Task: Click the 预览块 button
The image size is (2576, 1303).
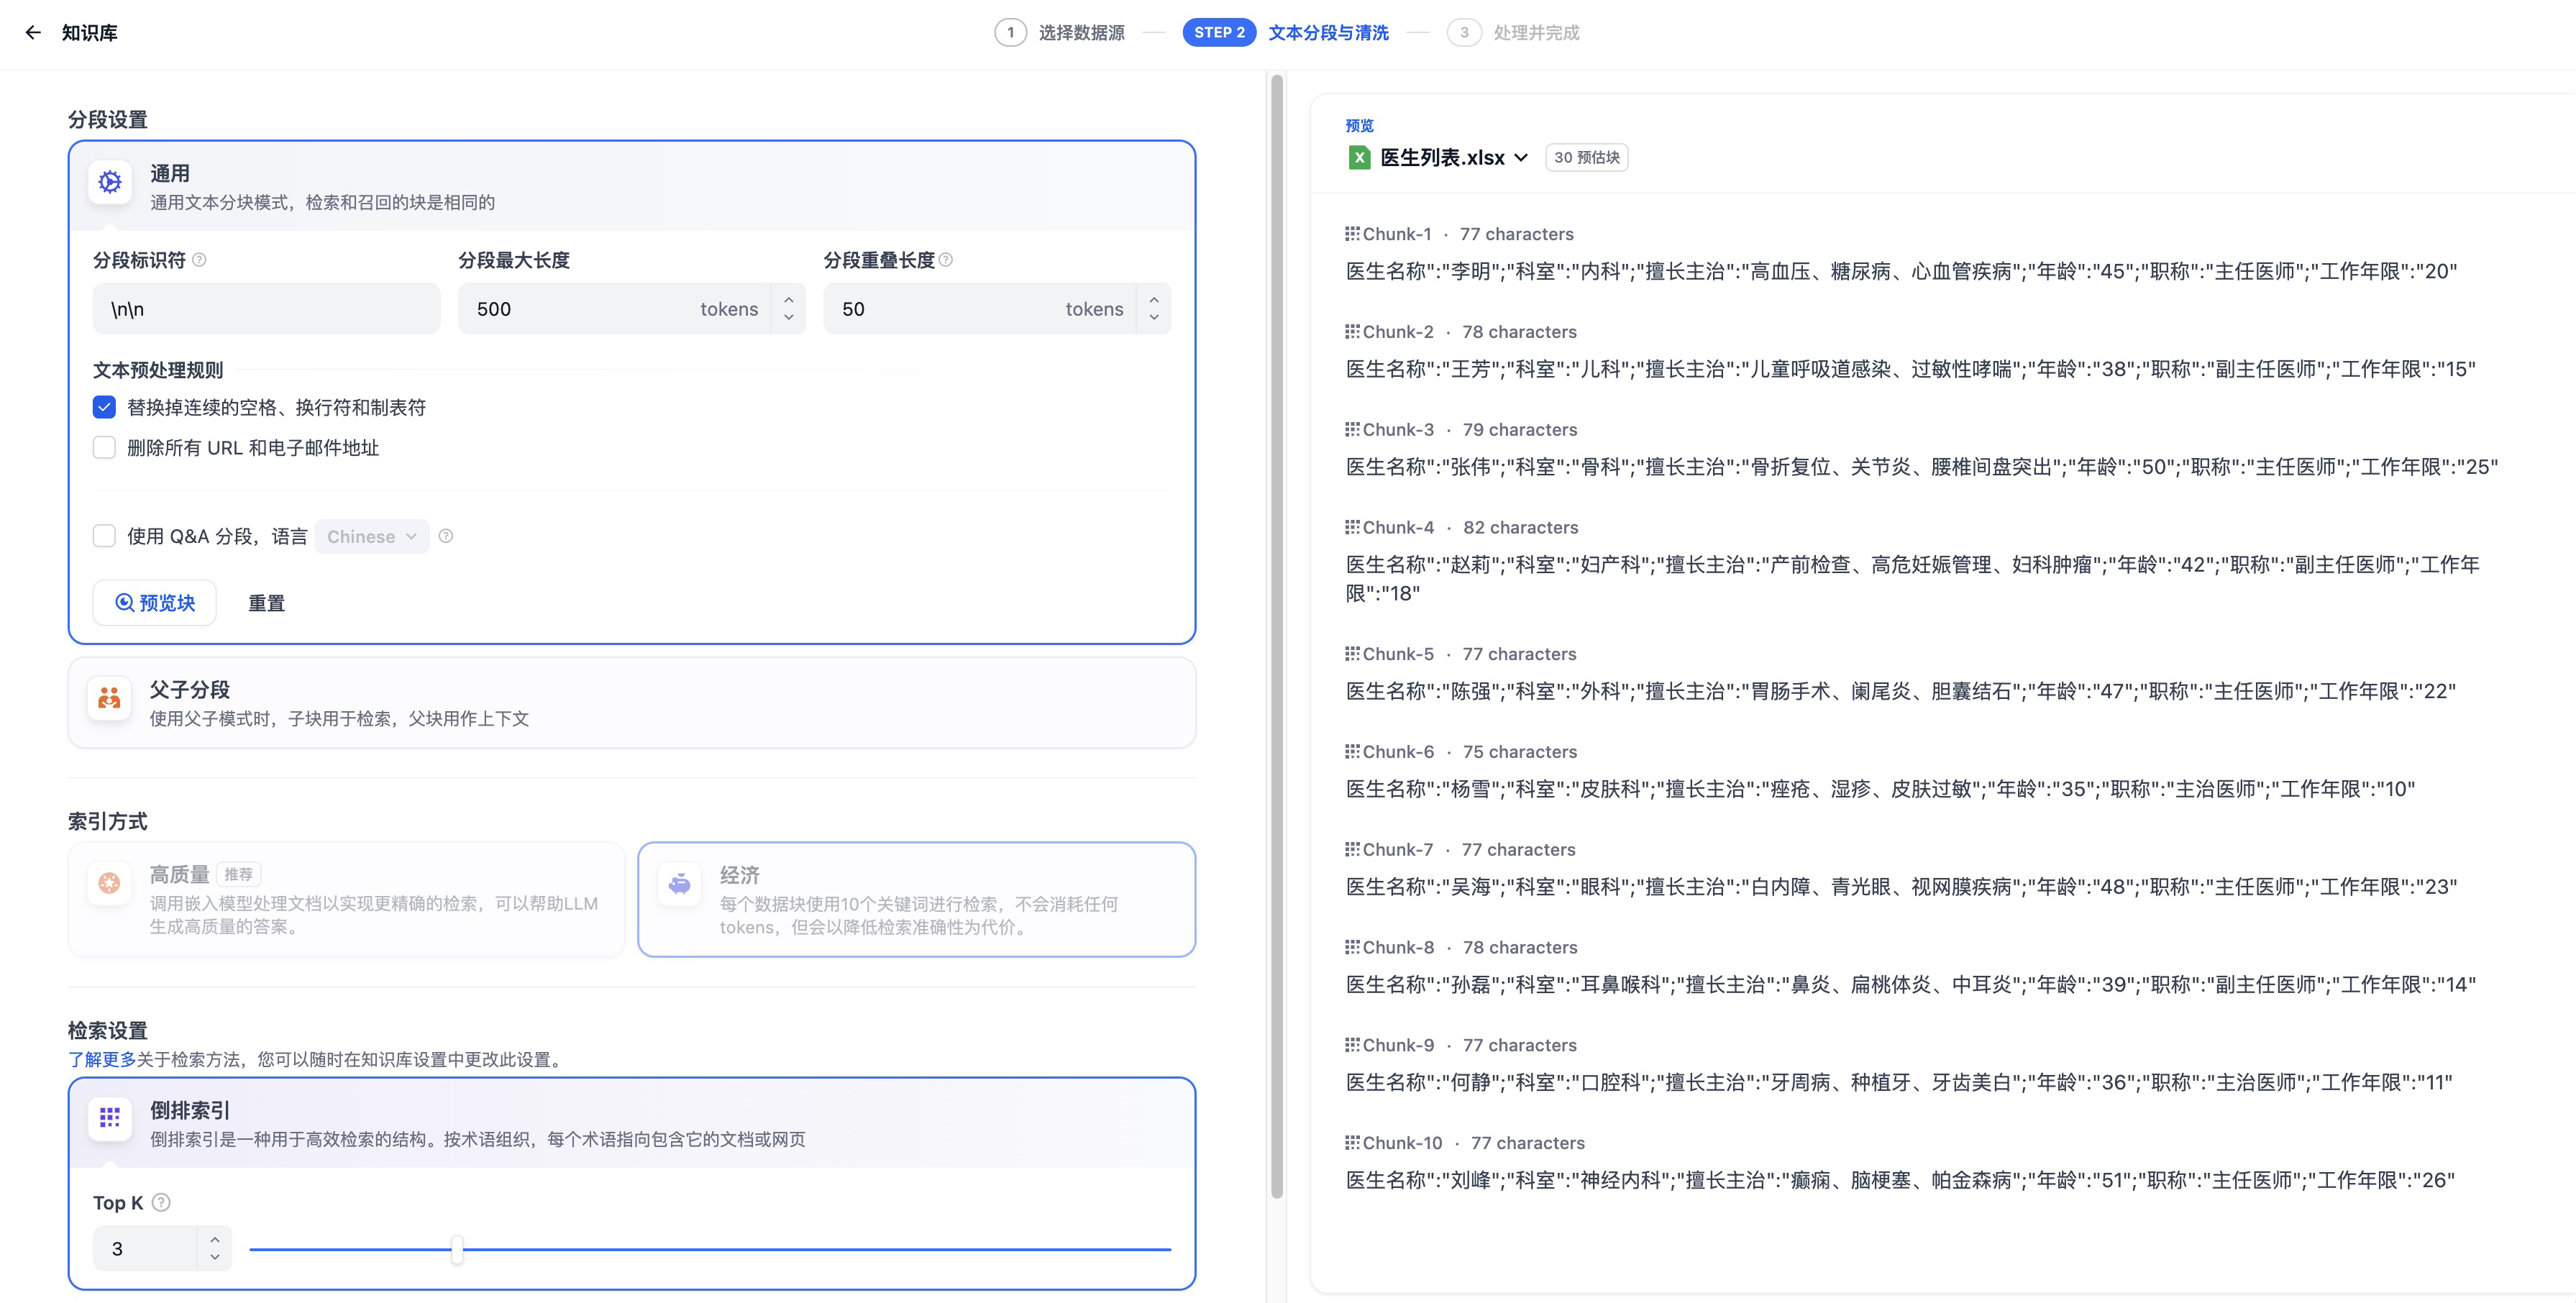Action: pyautogui.click(x=155, y=602)
